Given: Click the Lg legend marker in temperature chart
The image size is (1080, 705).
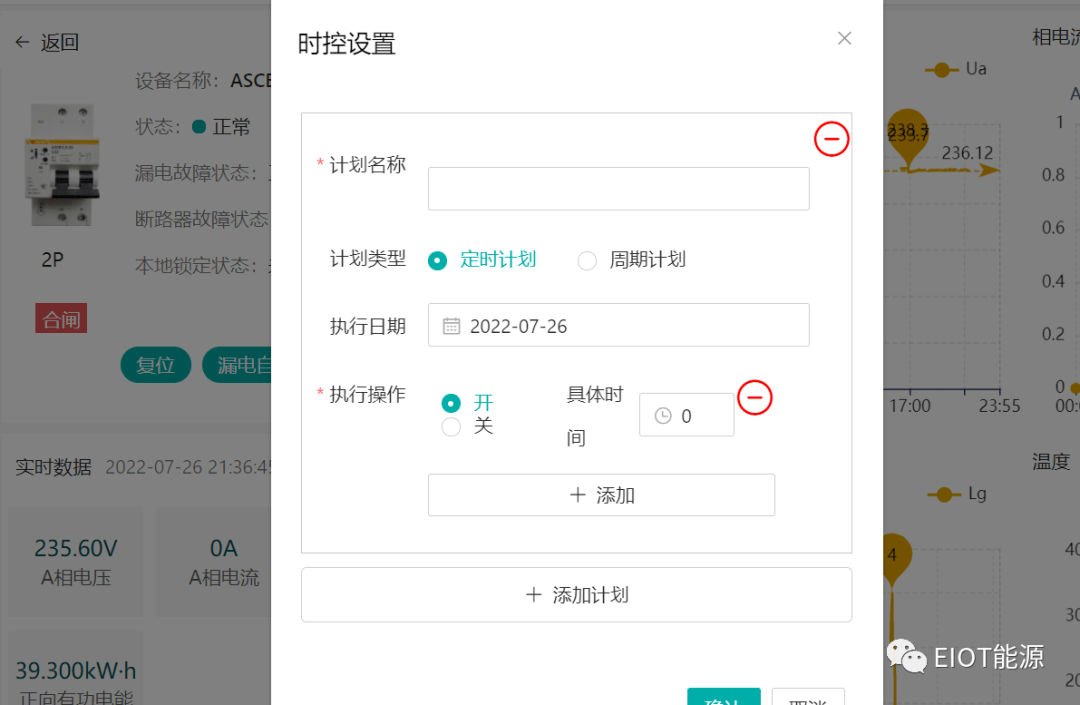Looking at the screenshot, I should click(x=943, y=494).
